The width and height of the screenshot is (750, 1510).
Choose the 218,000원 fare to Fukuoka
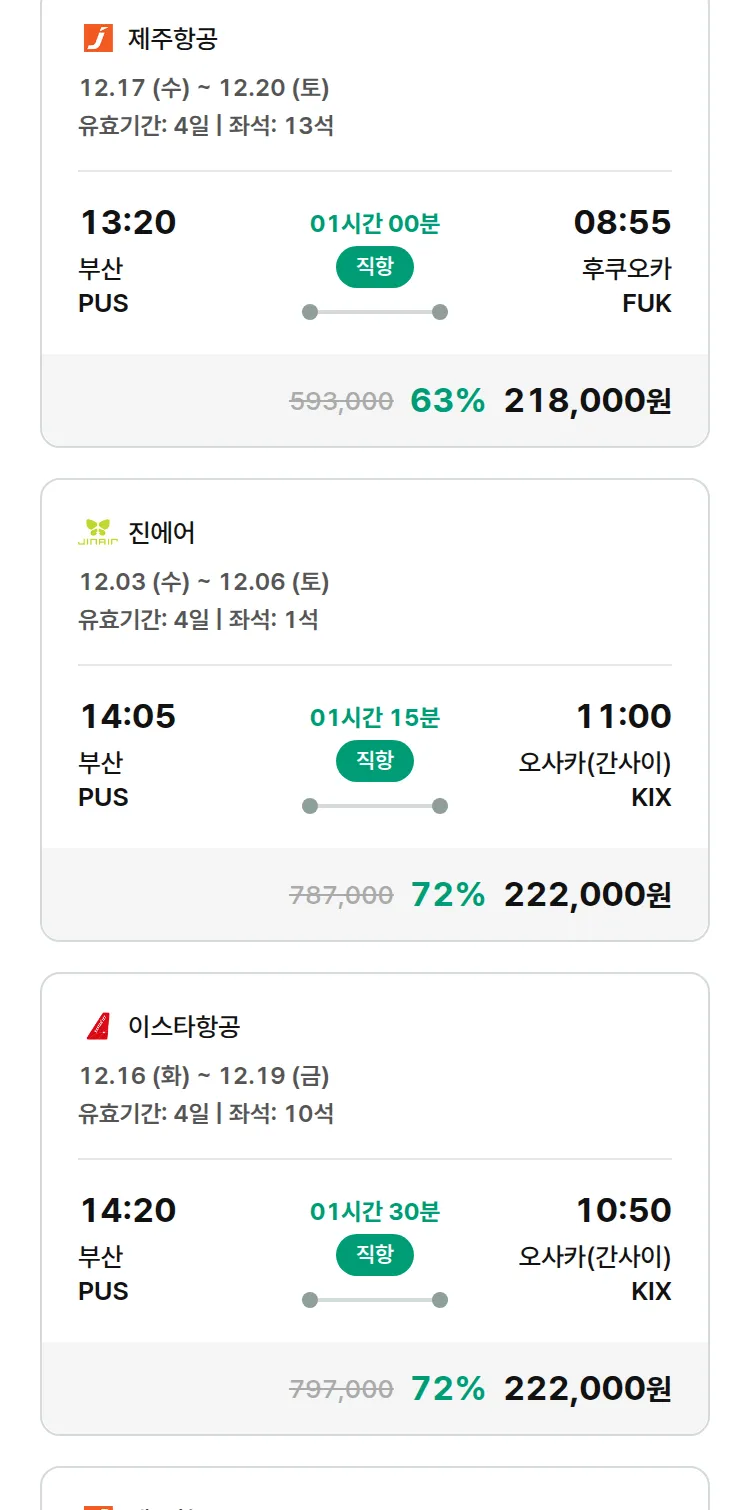pos(587,401)
